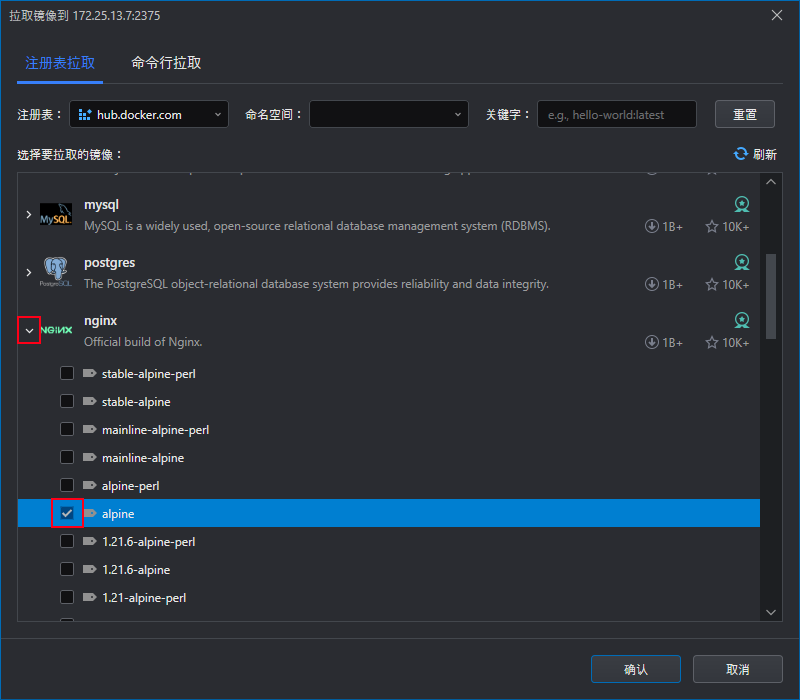Click the Docker Hub registry icon
The height and width of the screenshot is (700, 800).
tap(85, 115)
